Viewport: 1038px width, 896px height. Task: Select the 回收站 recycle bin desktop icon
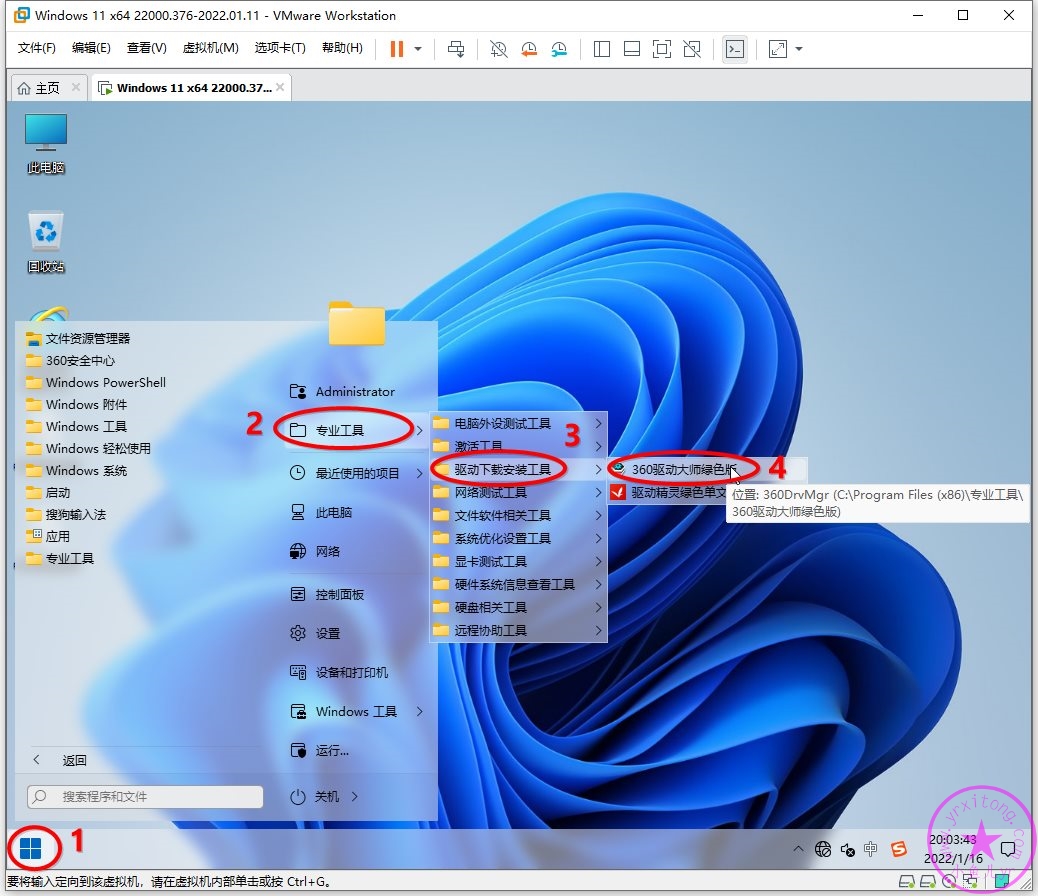coord(46,242)
